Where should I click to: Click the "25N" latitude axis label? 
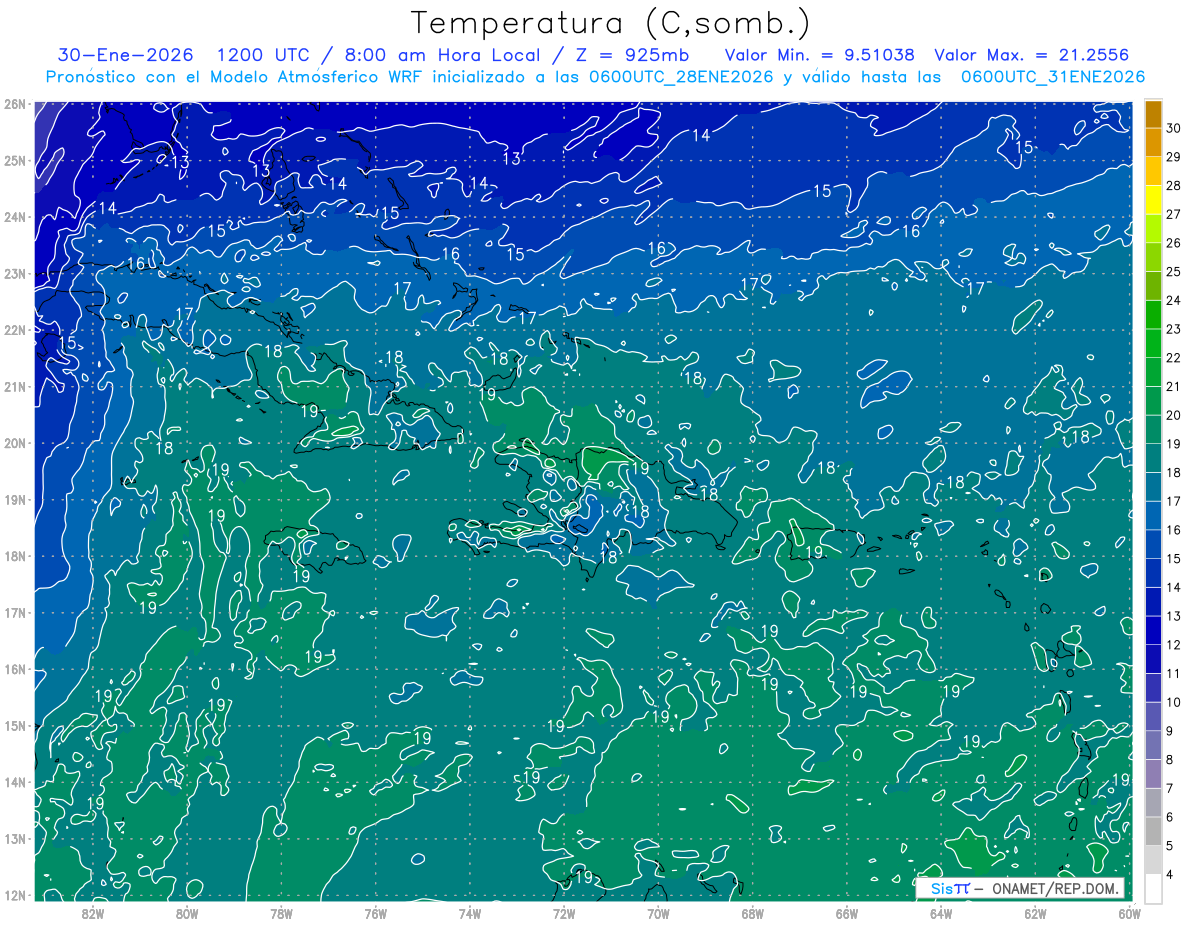point(15,161)
